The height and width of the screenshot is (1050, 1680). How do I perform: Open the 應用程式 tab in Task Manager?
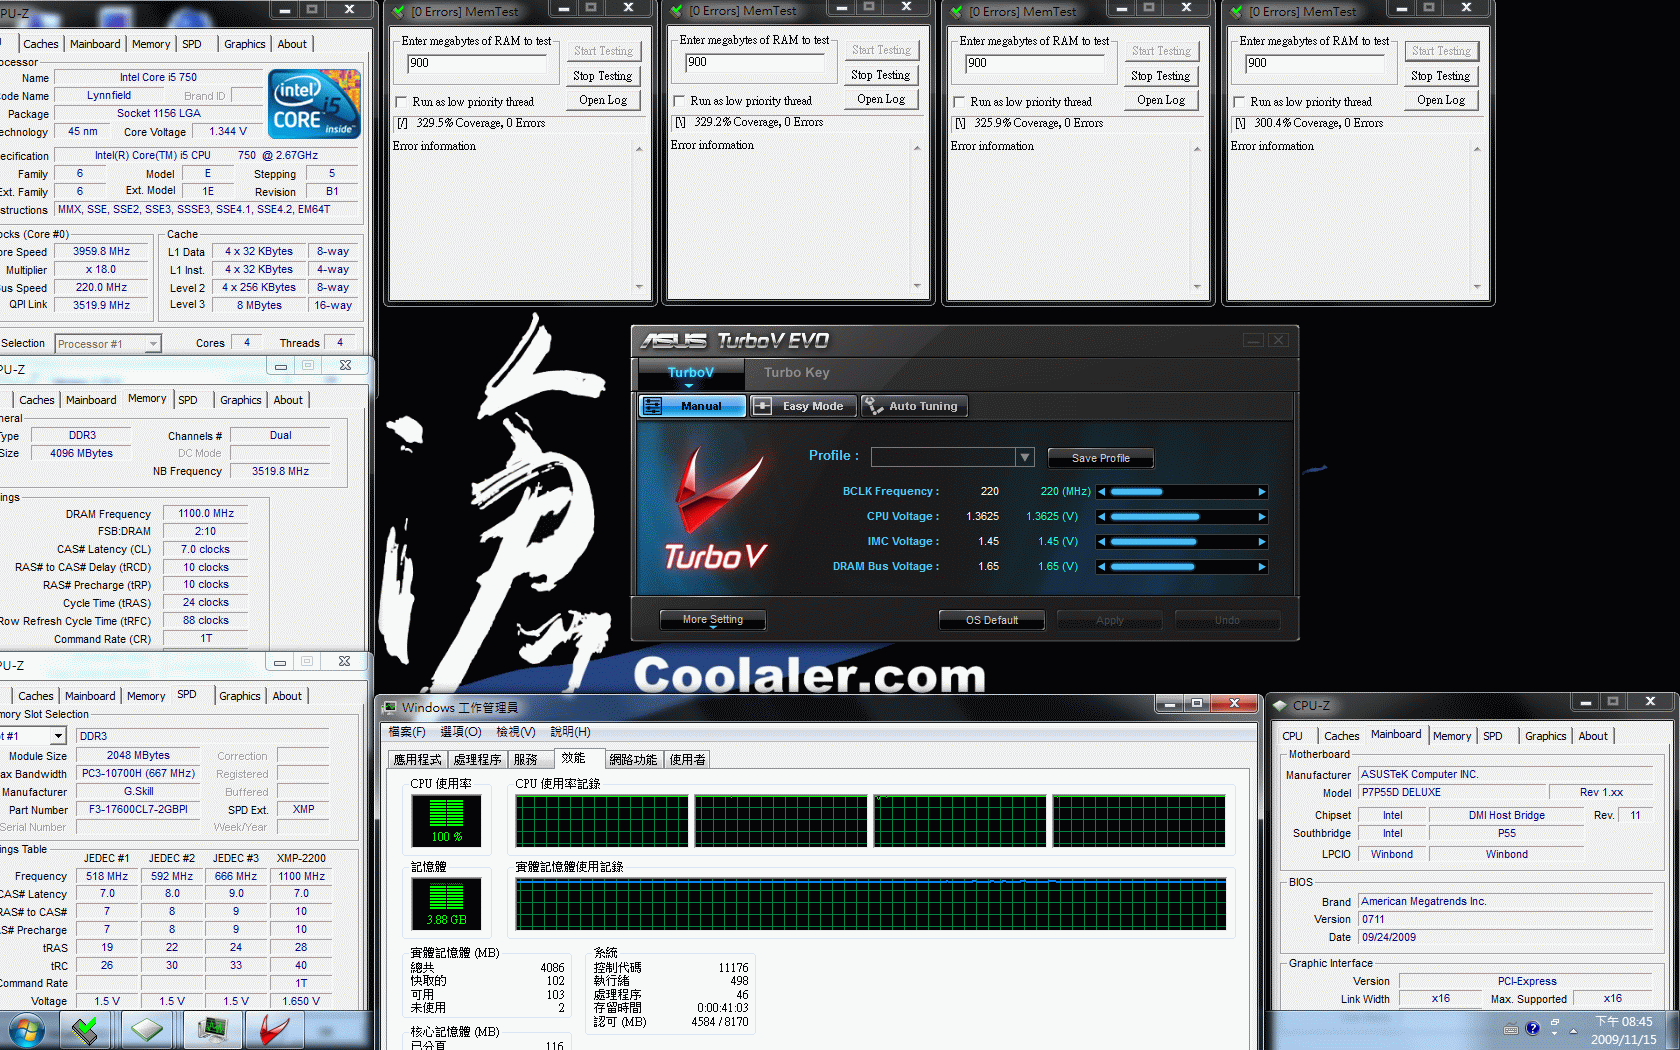click(x=418, y=760)
